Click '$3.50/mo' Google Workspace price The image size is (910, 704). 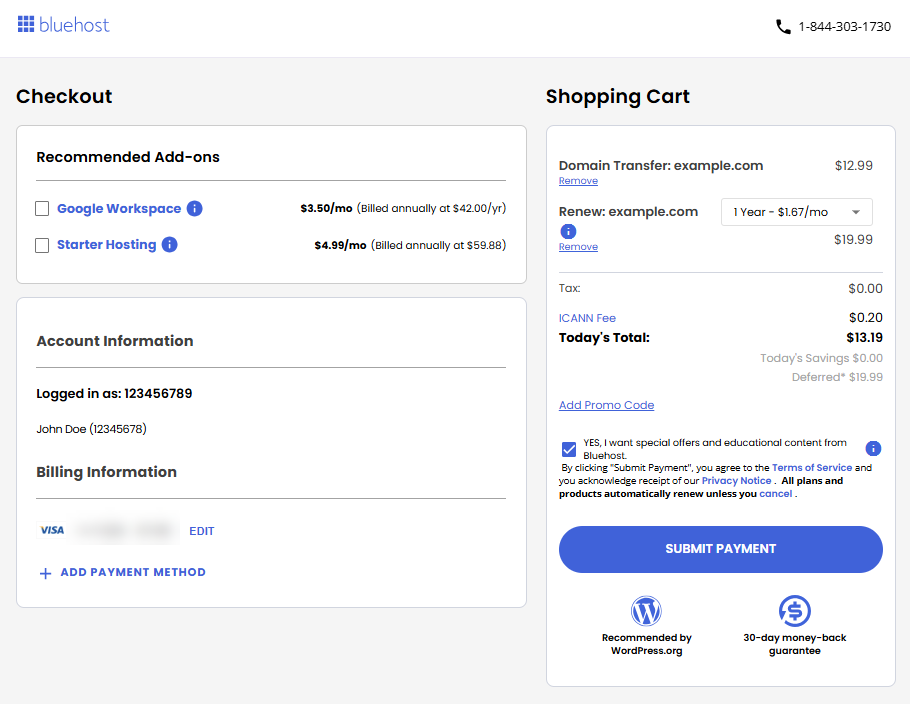(326, 208)
